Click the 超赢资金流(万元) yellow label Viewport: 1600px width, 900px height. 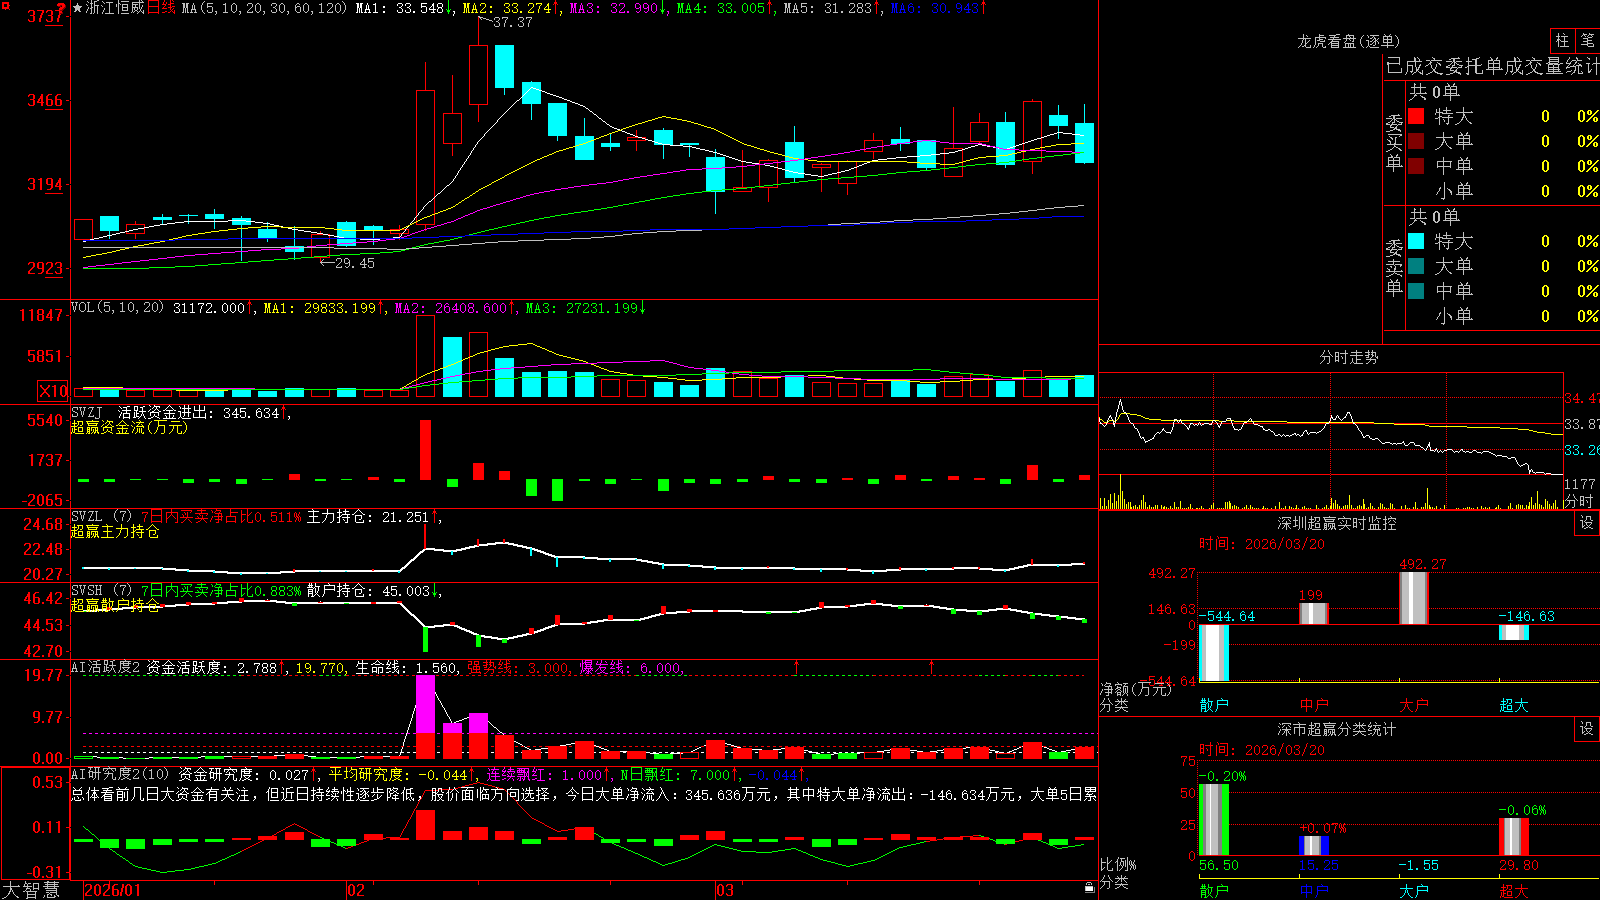(129, 428)
